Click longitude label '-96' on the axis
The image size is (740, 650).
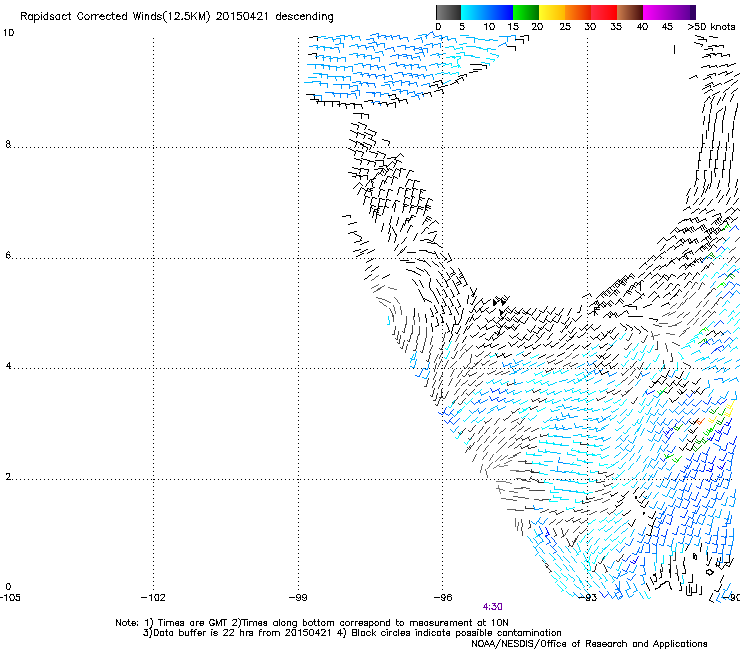pyautogui.click(x=443, y=598)
